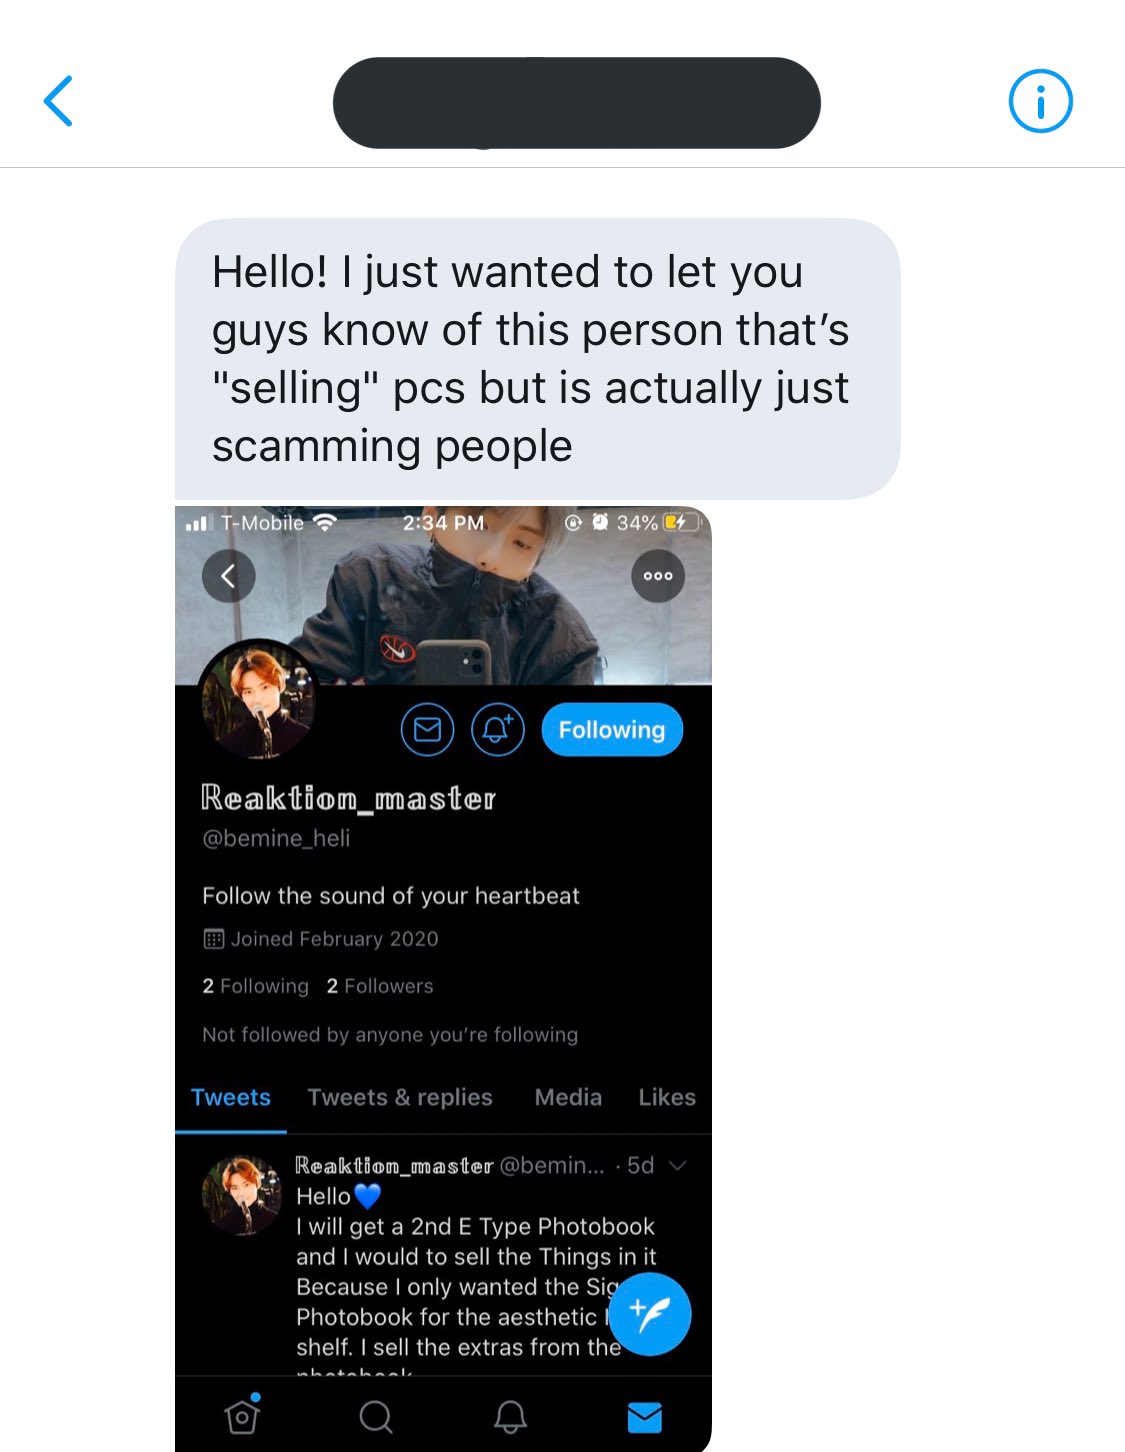Open Notifications bell in bottom bar

coord(510,1416)
